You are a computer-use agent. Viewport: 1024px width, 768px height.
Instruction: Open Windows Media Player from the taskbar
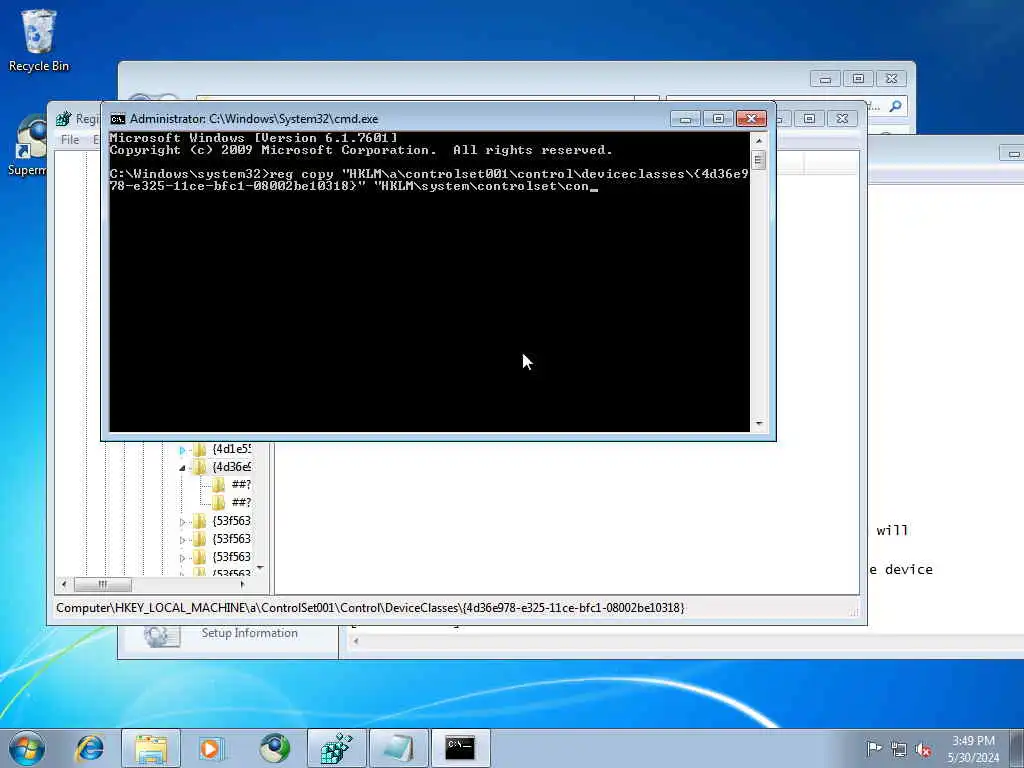212,748
